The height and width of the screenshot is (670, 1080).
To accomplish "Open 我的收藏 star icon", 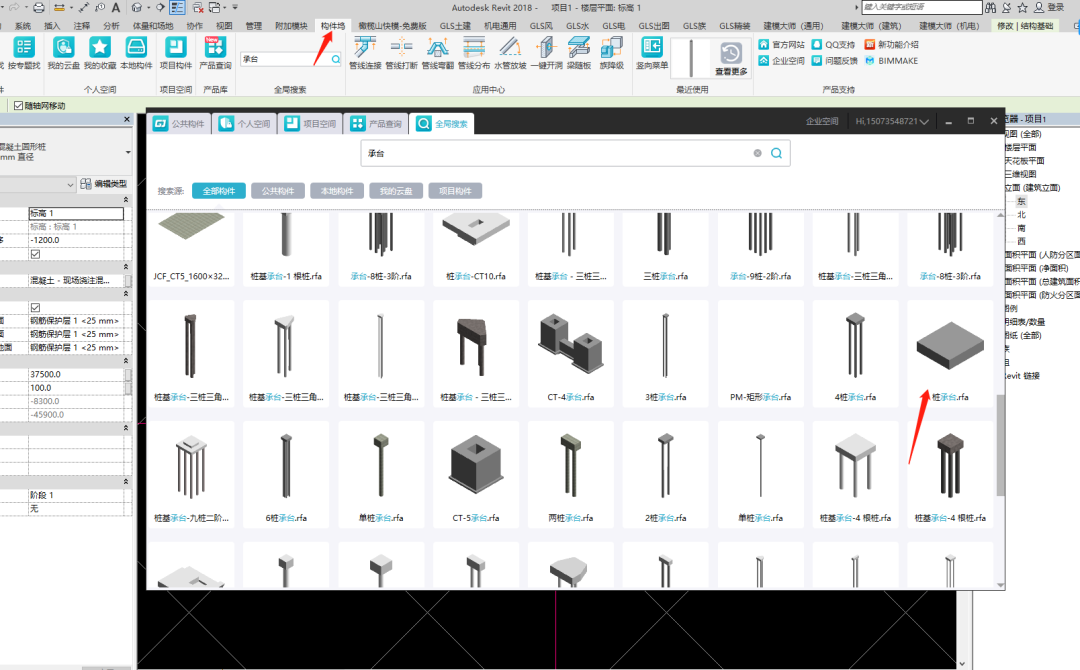I will (100, 53).
